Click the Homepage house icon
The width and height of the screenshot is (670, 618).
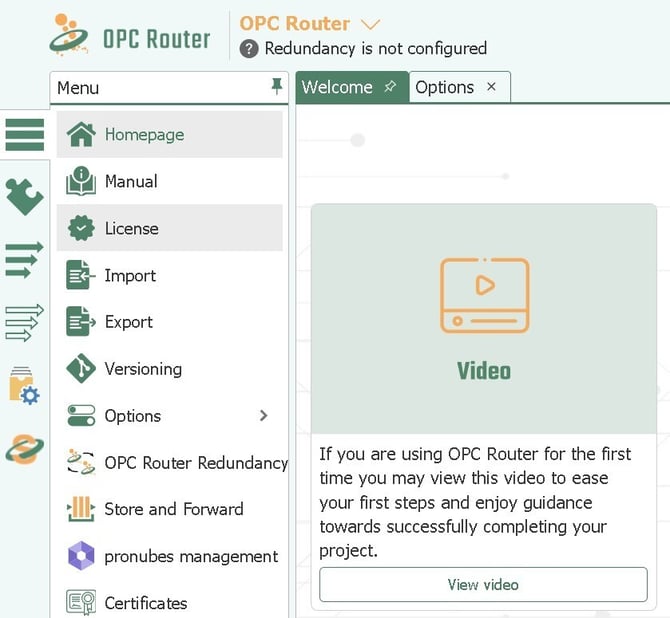click(x=81, y=134)
